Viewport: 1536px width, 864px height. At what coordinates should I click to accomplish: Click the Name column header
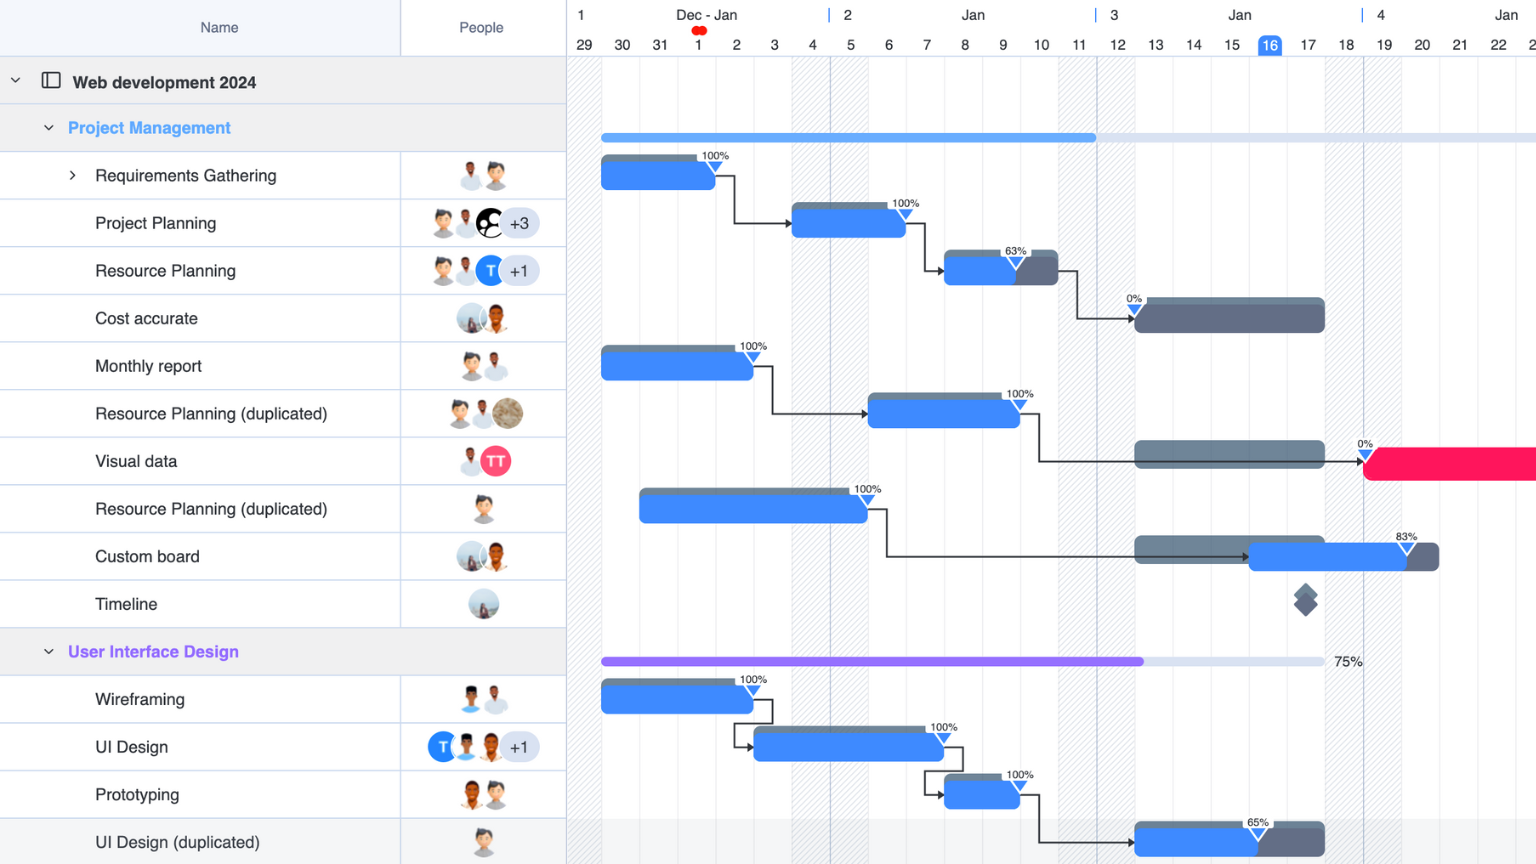(219, 28)
